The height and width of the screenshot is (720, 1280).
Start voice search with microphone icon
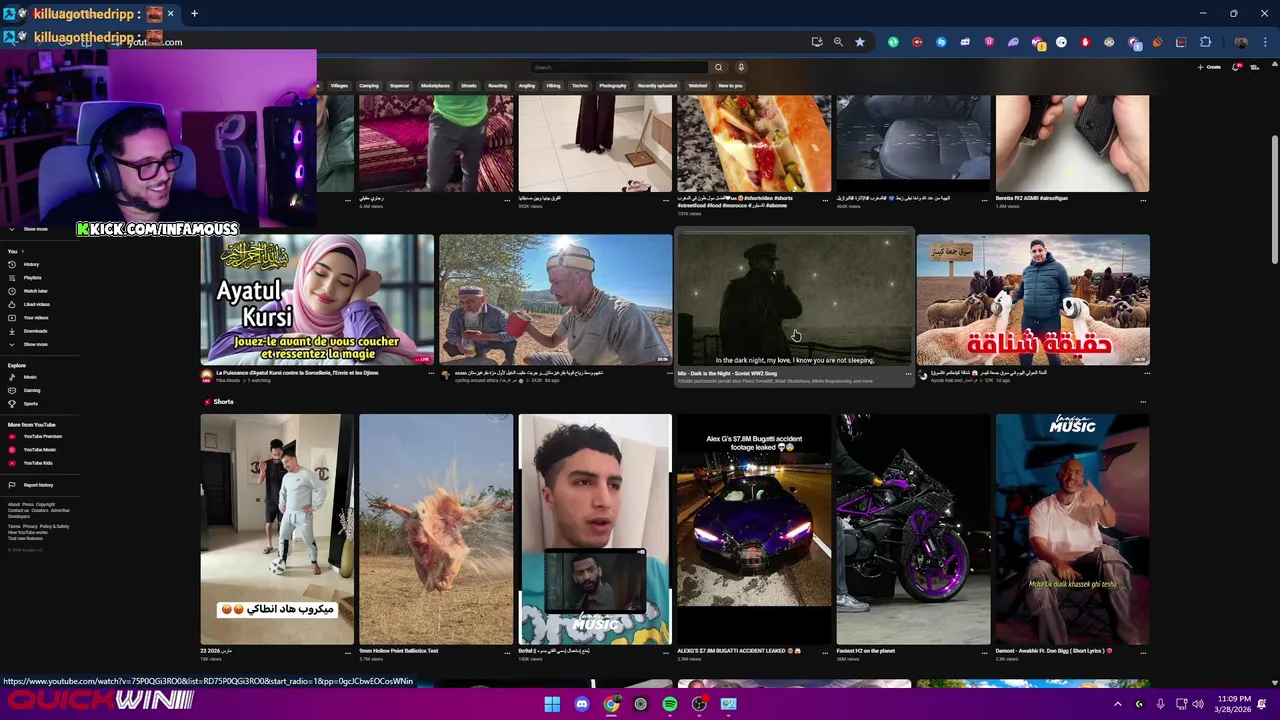tap(741, 67)
